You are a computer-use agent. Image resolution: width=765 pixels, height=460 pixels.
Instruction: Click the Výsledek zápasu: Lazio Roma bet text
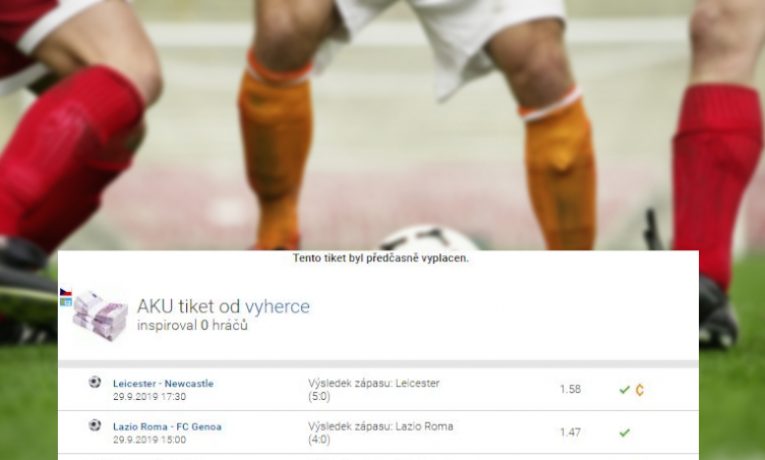click(381, 426)
